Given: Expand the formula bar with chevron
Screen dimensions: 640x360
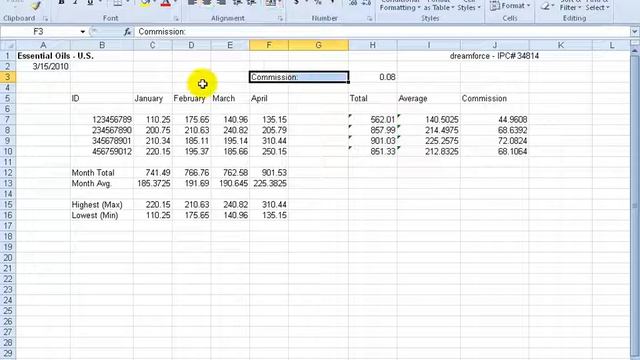Looking at the screenshot, I should coord(634,31).
